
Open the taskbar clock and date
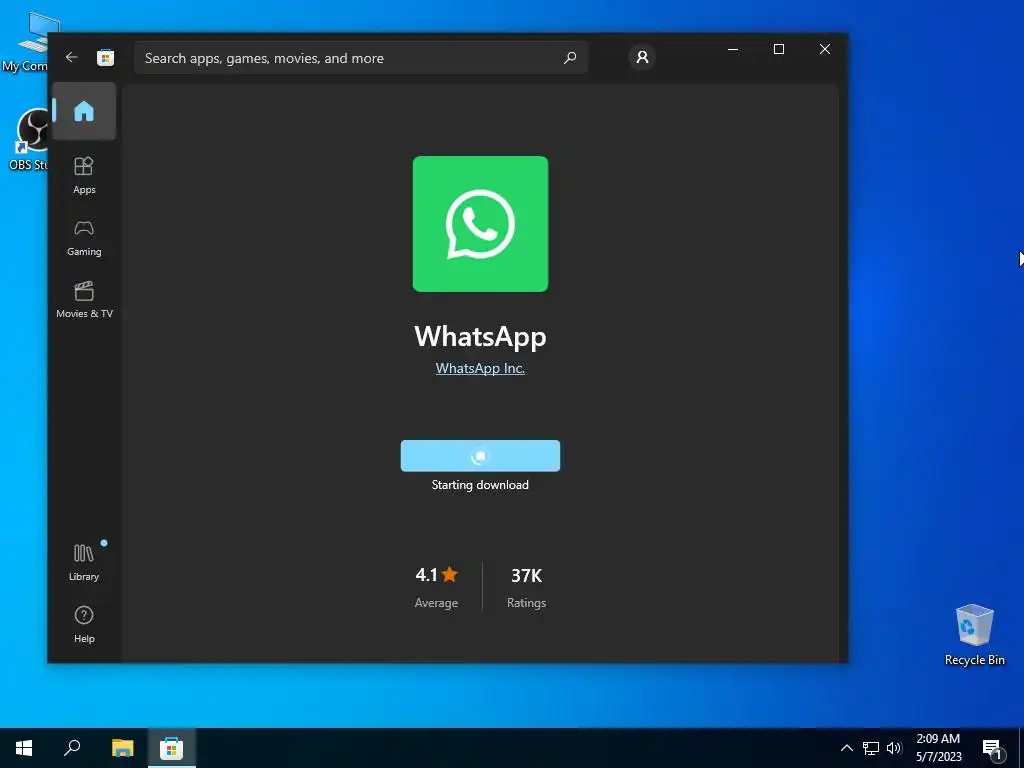(938, 748)
